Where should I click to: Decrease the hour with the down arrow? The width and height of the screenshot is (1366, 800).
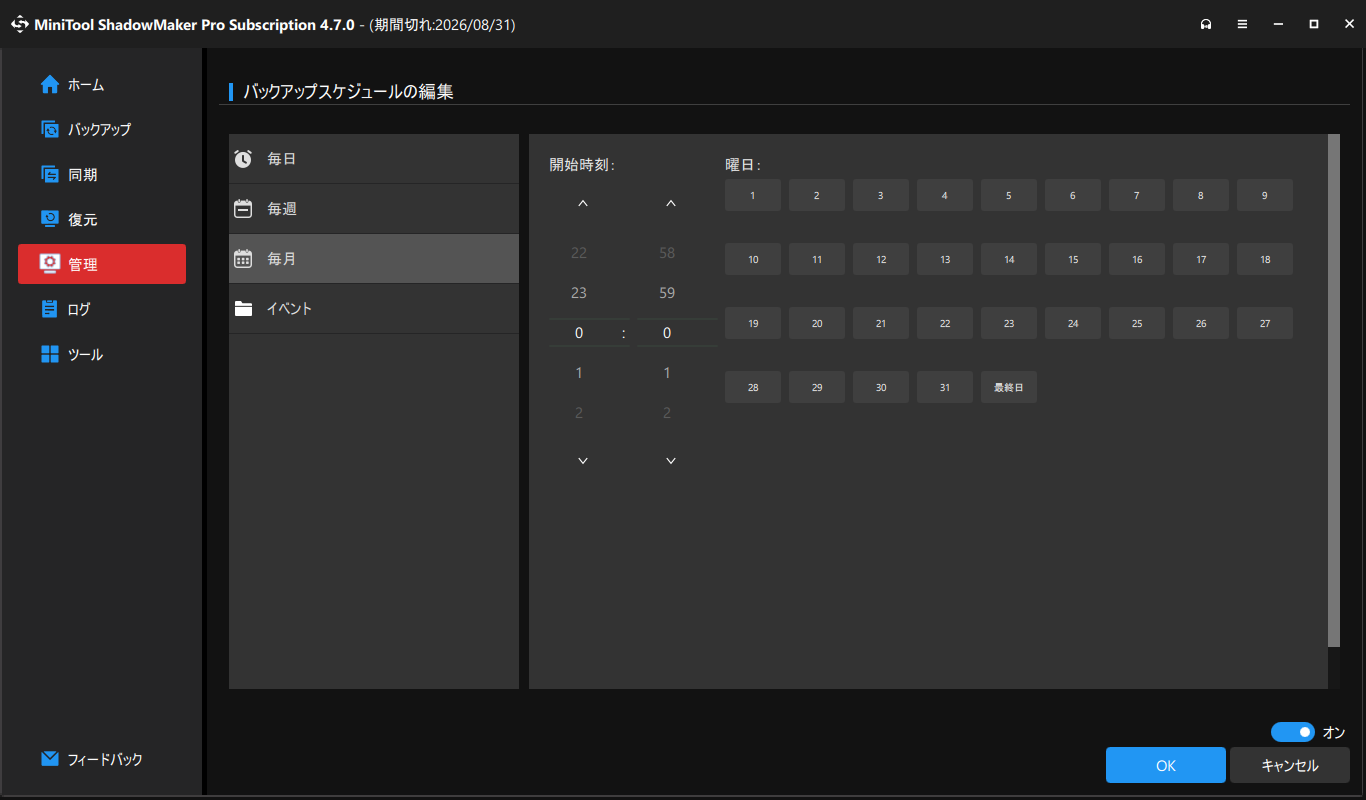(x=583, y=461)
